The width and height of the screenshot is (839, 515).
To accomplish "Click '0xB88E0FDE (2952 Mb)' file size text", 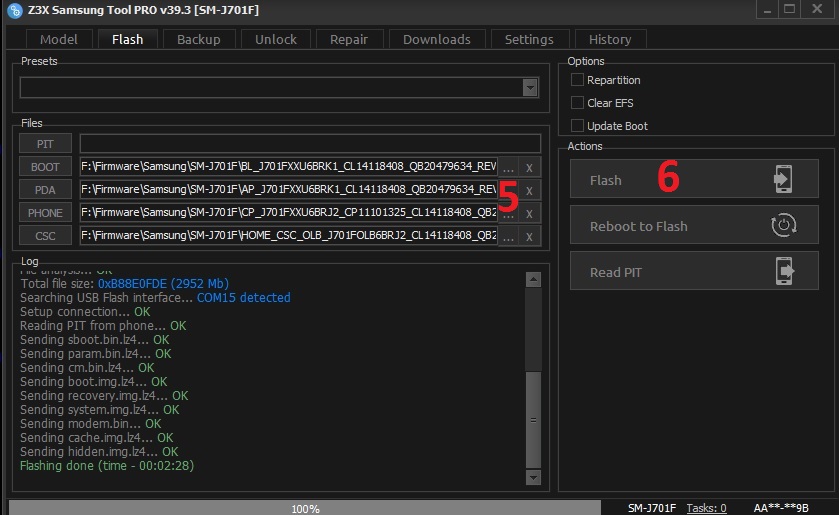I will click(x=163, y=284).
